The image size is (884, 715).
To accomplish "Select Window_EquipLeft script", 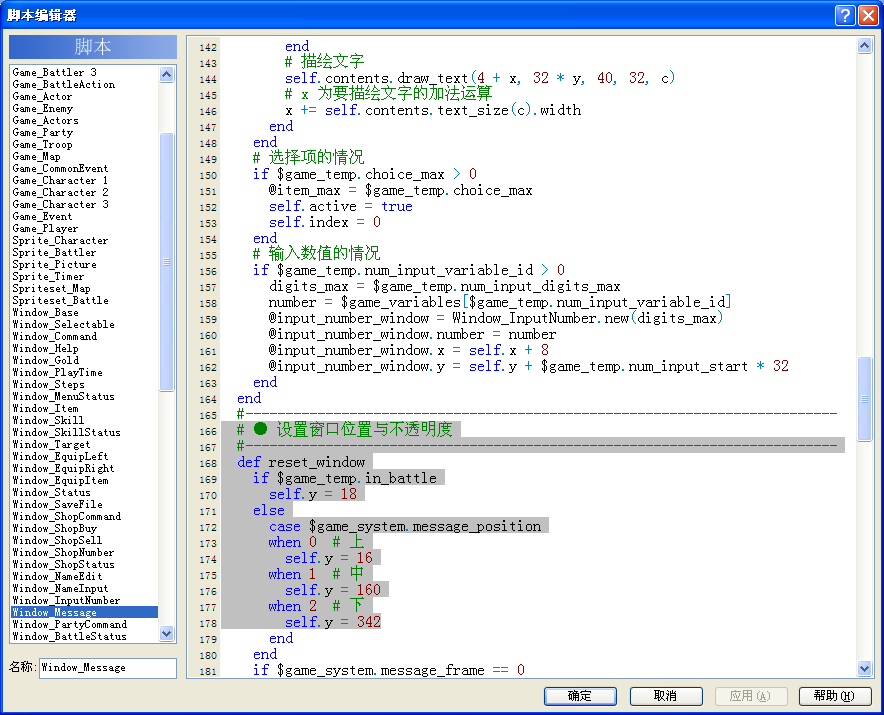I will [60, 456].
